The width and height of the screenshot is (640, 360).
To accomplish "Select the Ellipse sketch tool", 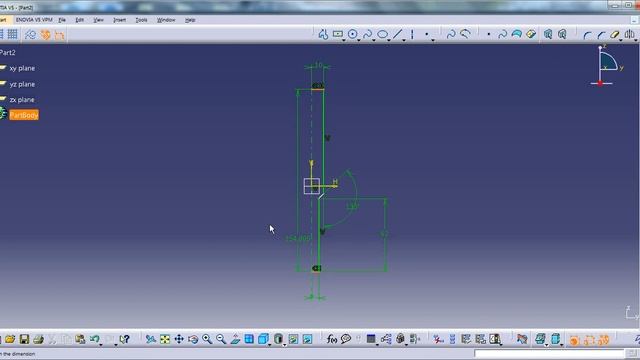I will (x=382, y=35).
